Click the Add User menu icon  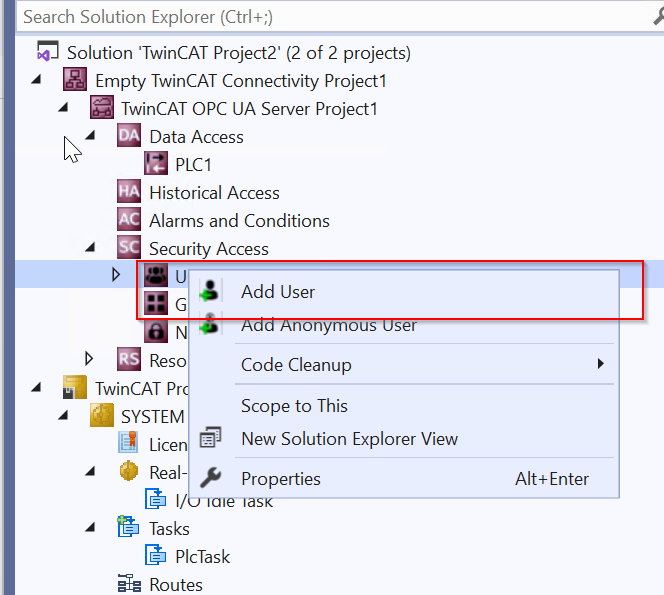tap(210, 291)
